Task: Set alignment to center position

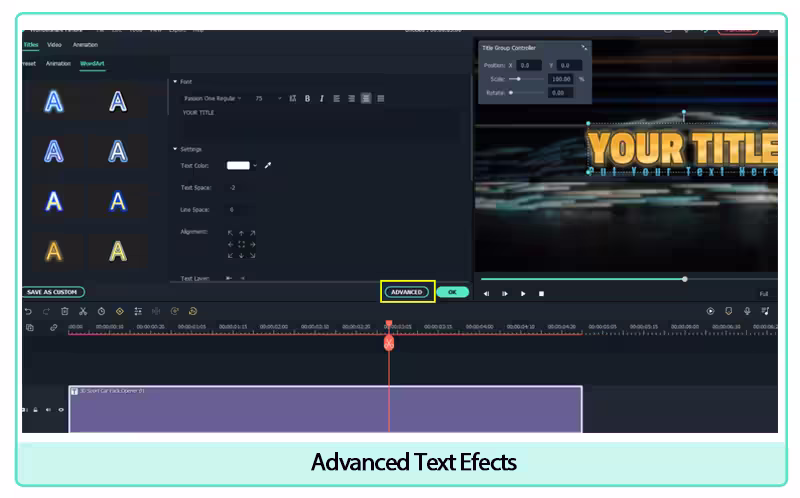Action: coord(241,244)
